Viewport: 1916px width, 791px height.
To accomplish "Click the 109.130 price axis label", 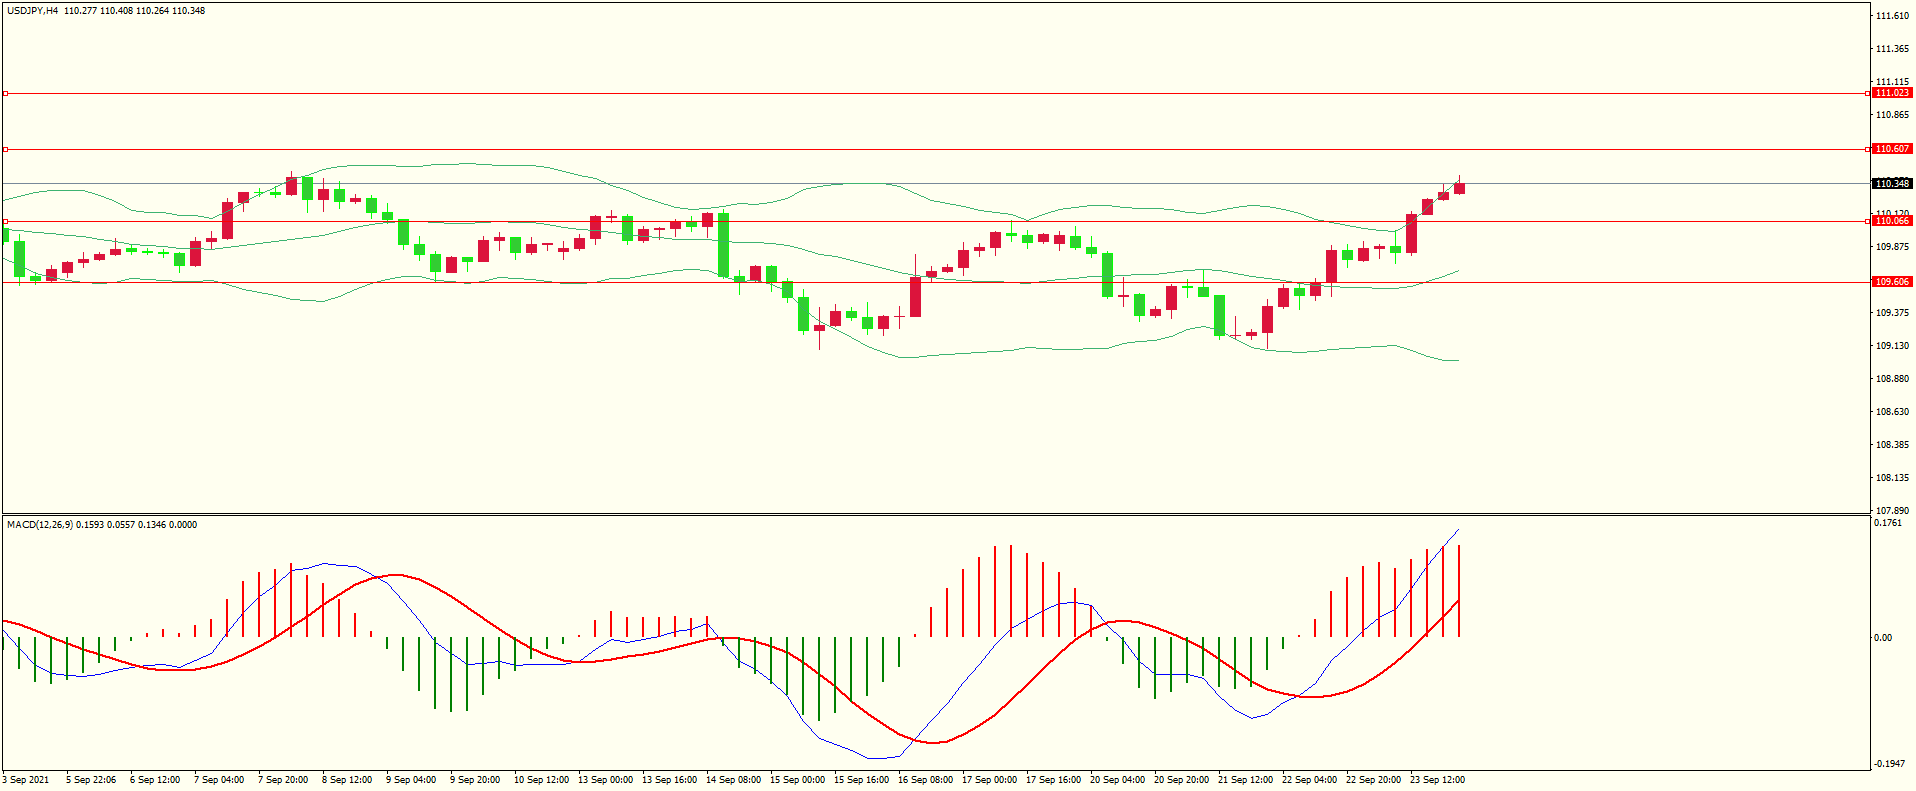I will pos(1892,346).
